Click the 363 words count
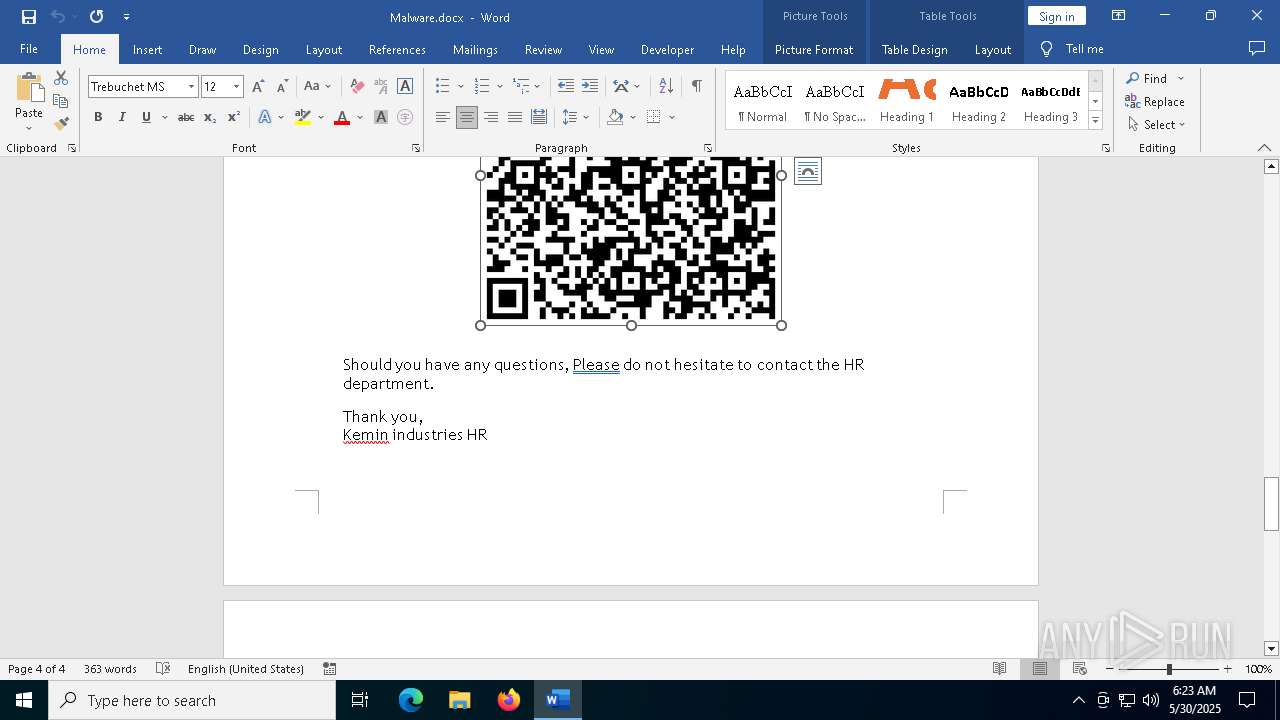 point(110,669)
